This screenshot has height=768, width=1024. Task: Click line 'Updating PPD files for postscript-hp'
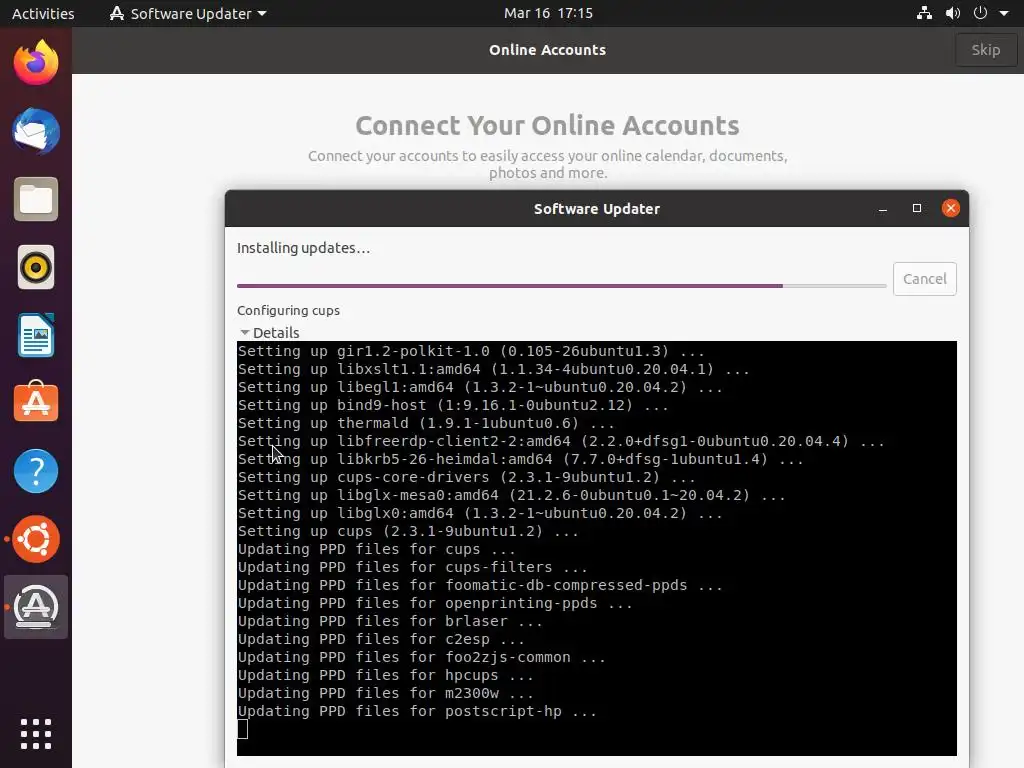(417, 711)
